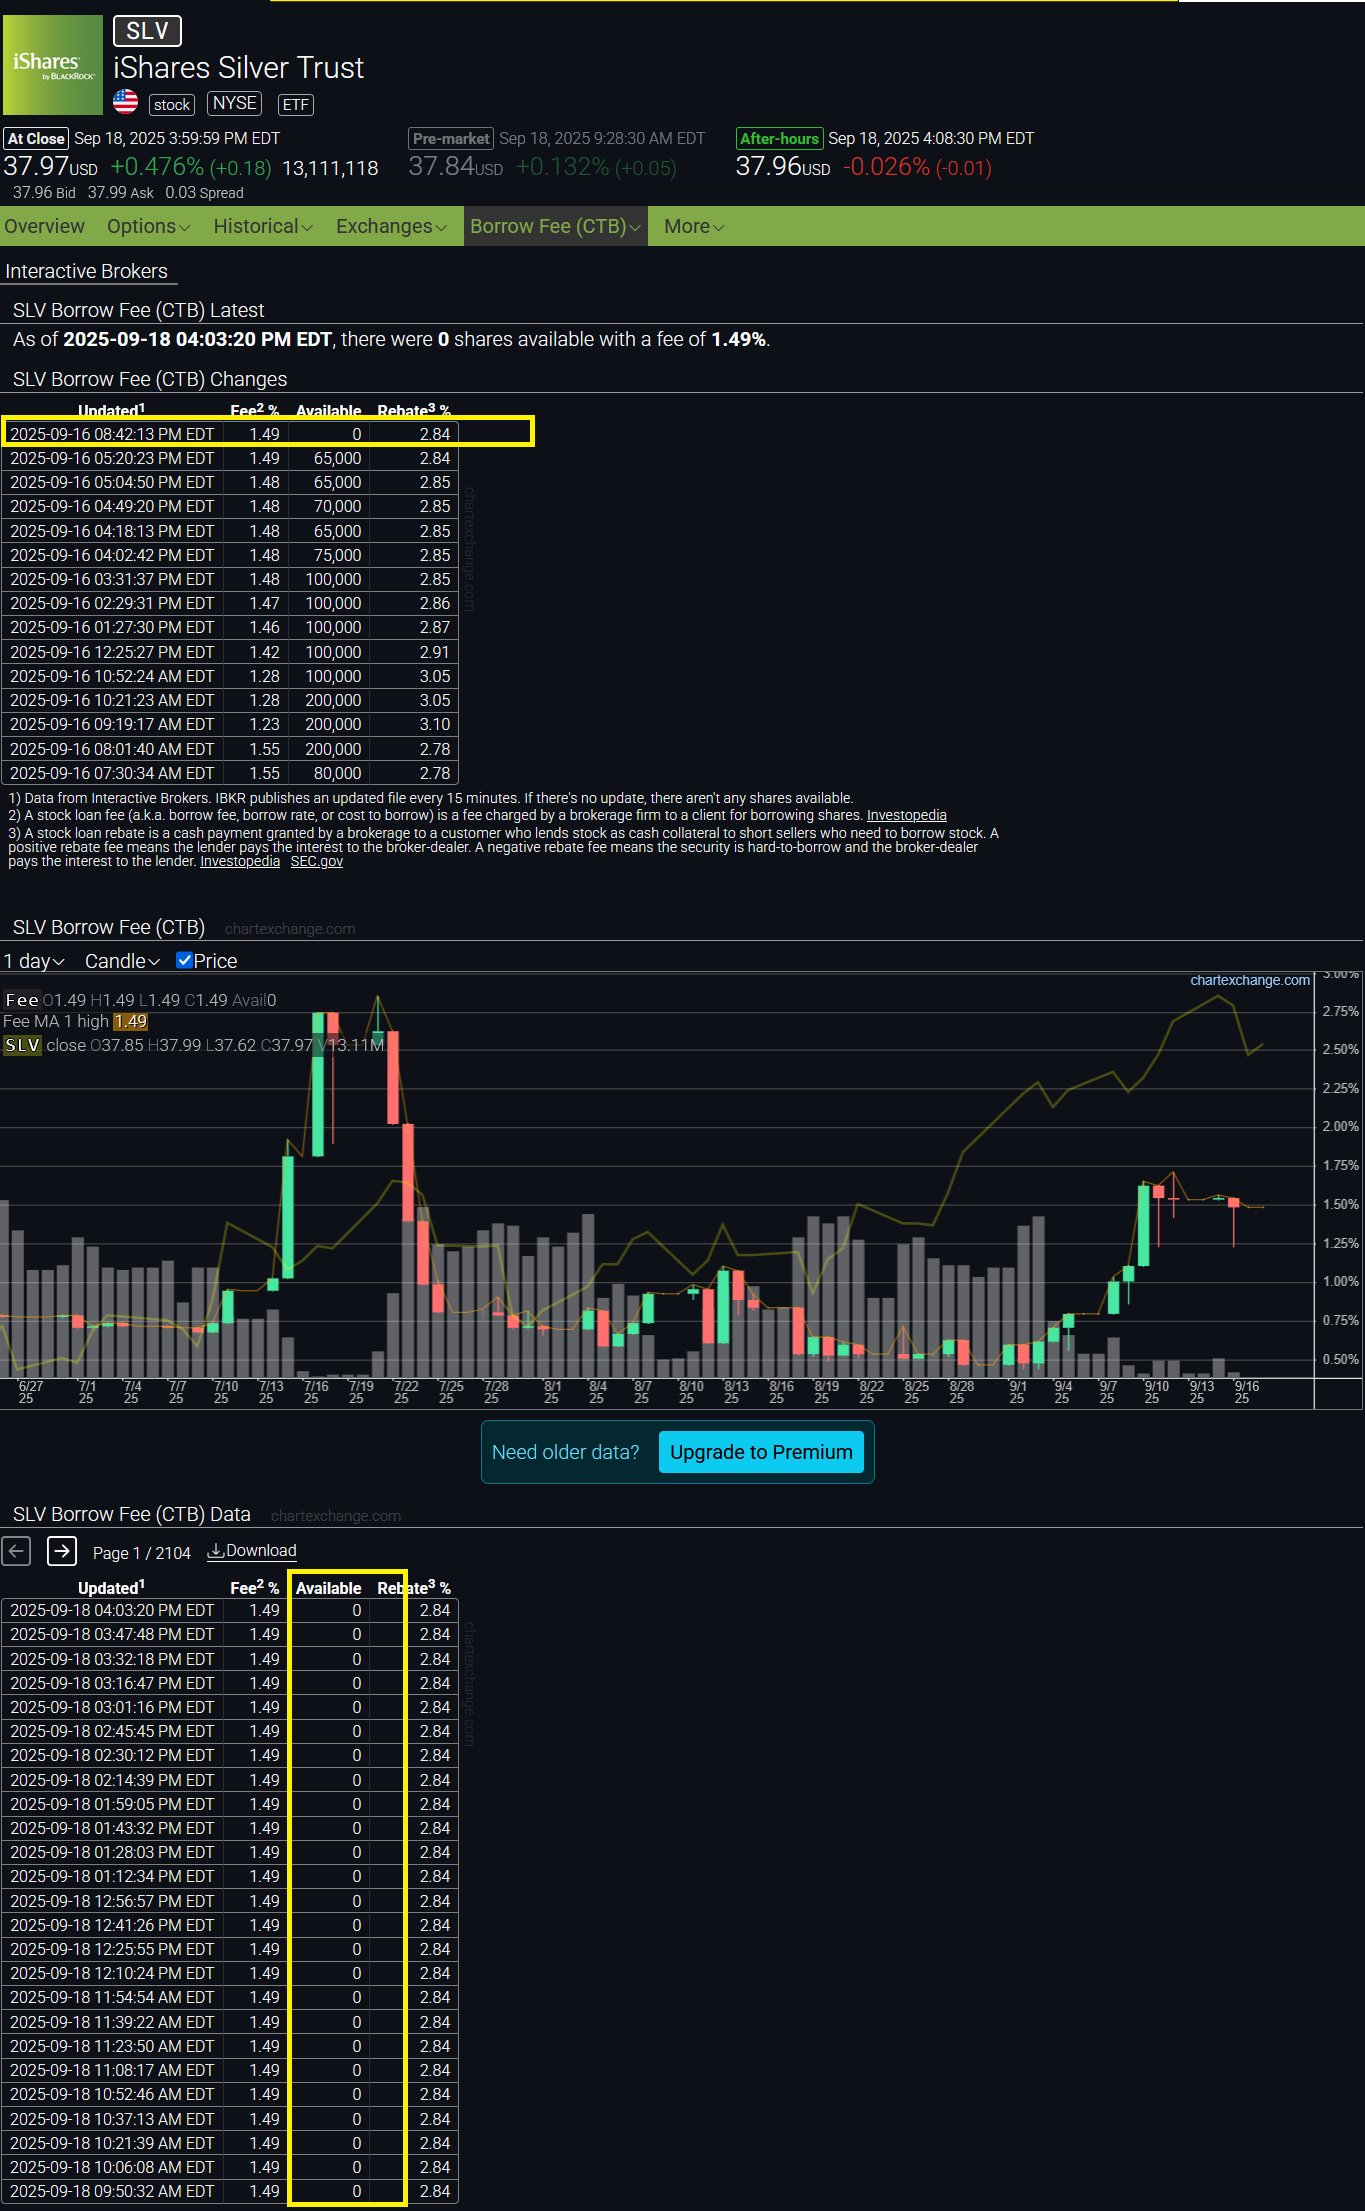Click the iShares by BlackRock logo
This screenshot has width=1365, height=2211.
tap(53, 65)
